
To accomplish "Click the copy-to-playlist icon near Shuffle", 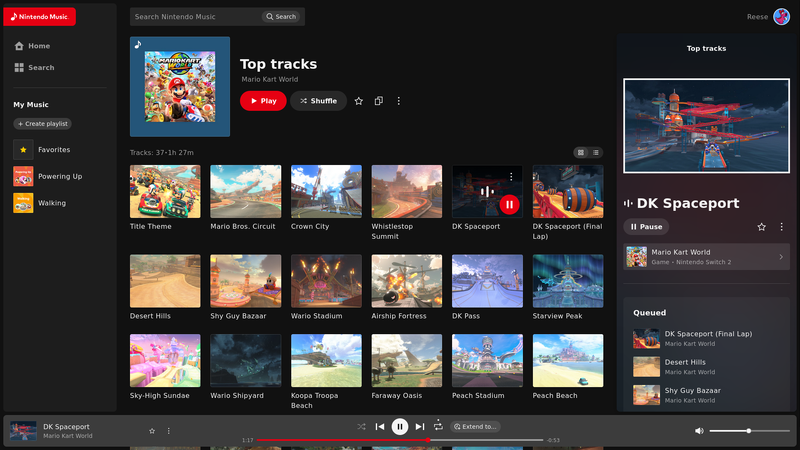I will click(x=379, y=101).
